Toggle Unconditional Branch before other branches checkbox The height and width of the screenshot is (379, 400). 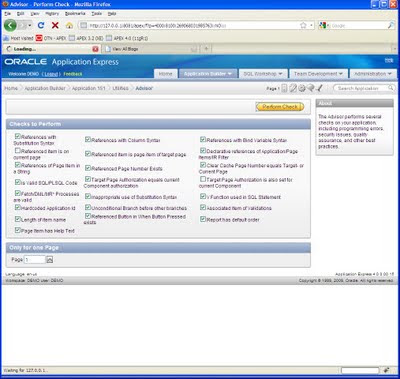click(88, 207)
